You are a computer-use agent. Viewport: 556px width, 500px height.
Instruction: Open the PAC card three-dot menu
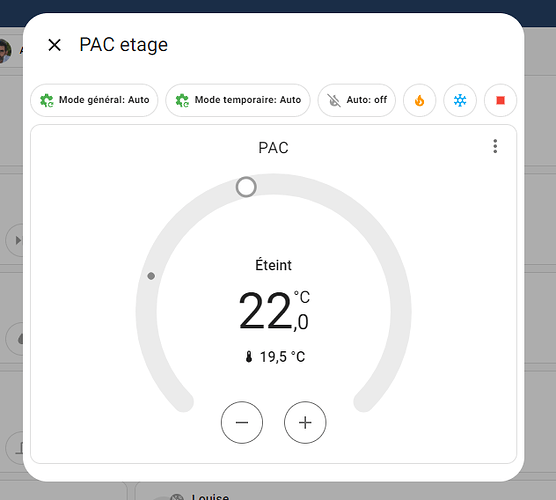point(495,146)
